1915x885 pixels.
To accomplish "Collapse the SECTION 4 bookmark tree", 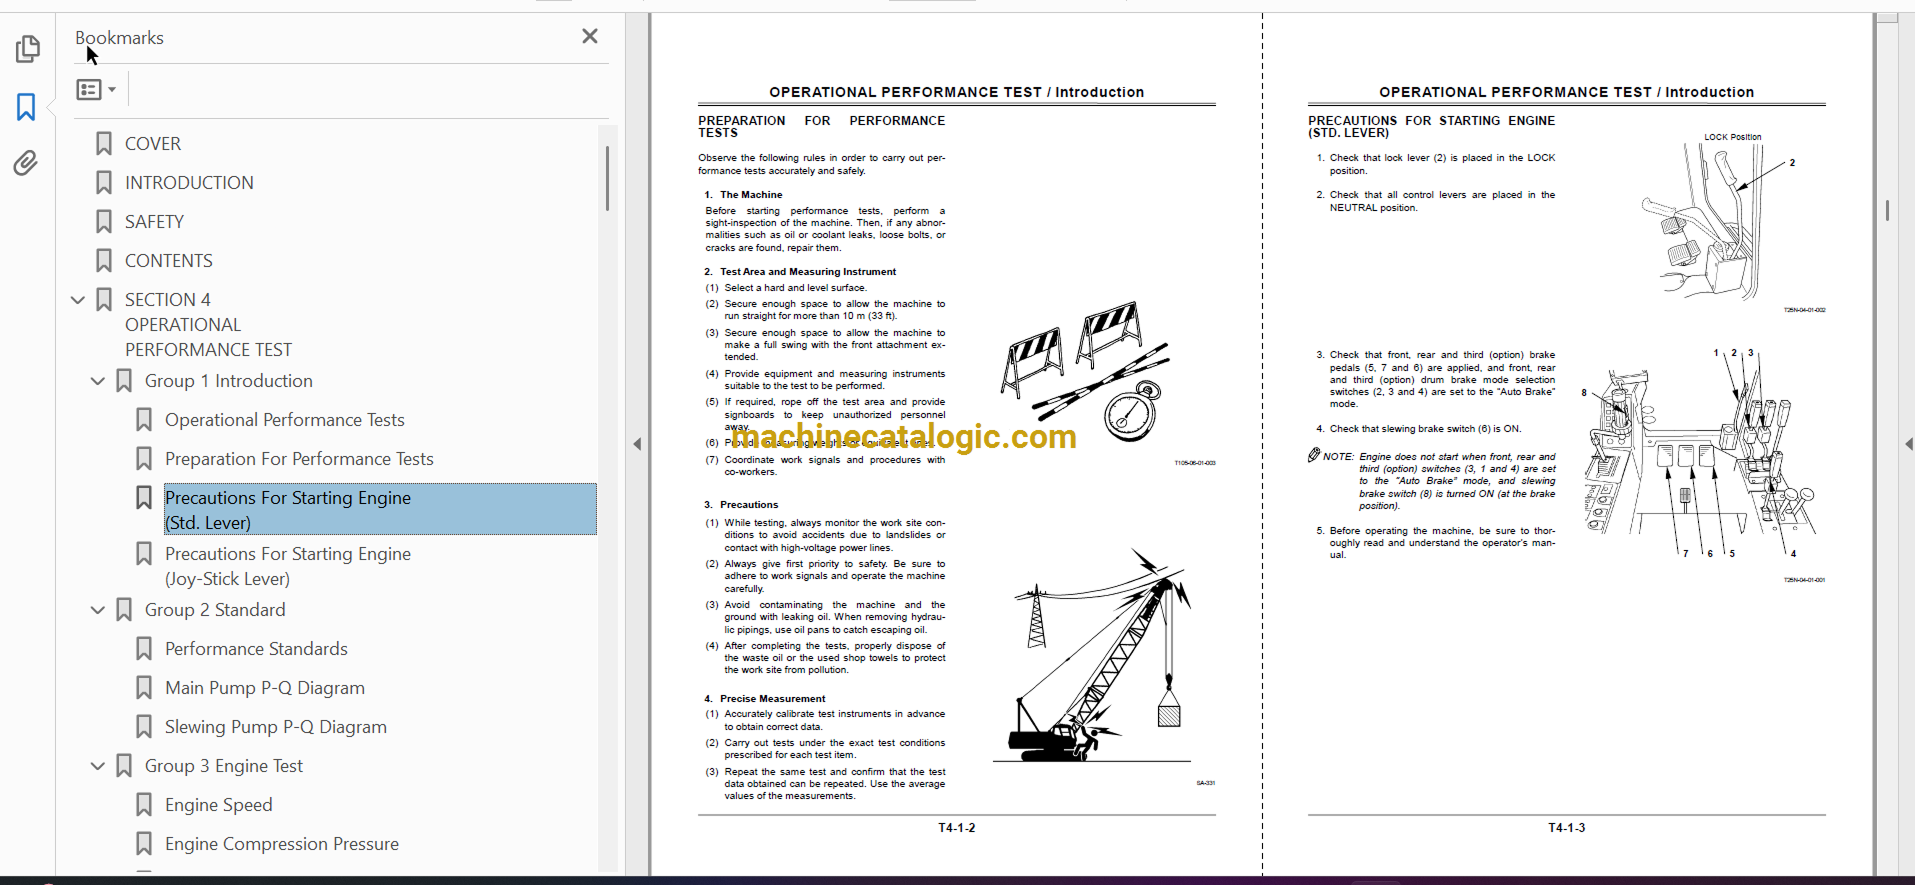I will (x=78, y=300).
